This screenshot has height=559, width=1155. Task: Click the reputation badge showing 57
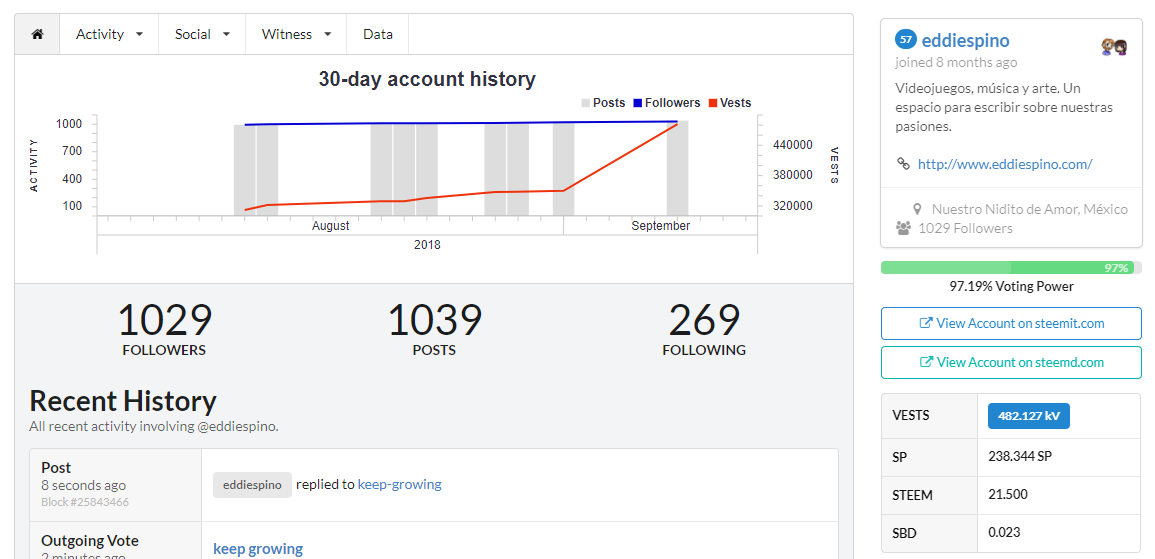pyautogui.click(x=906, y=40)
